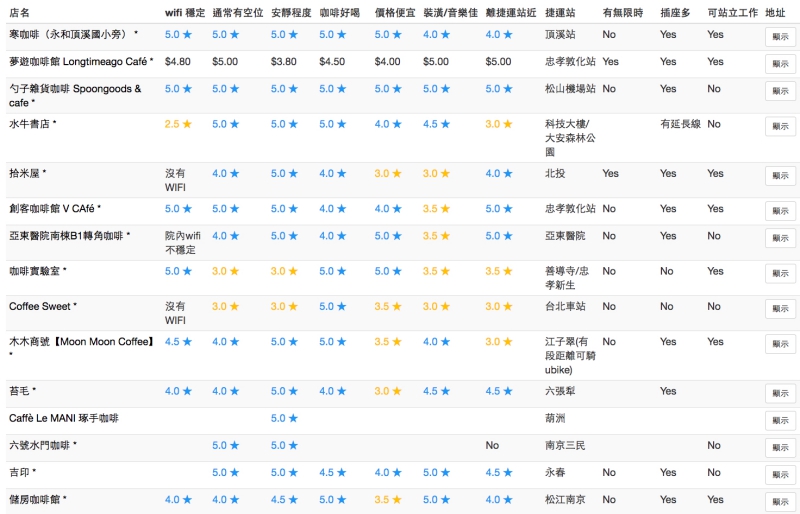800x514 pixels.
Task: Click the 裝潢/音樂佳 column header
Action: click(x=451, y=13)
